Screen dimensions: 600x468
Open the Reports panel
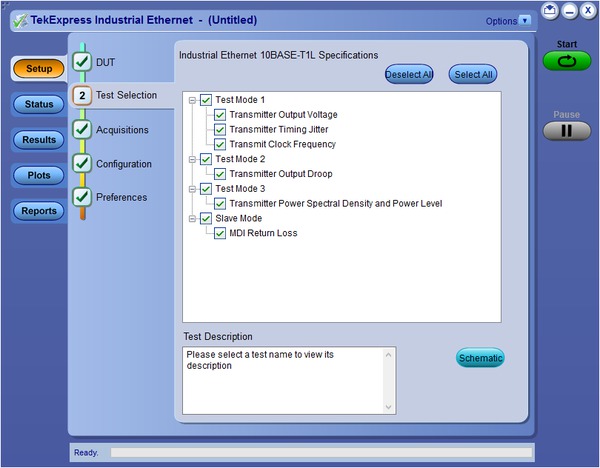39,211
